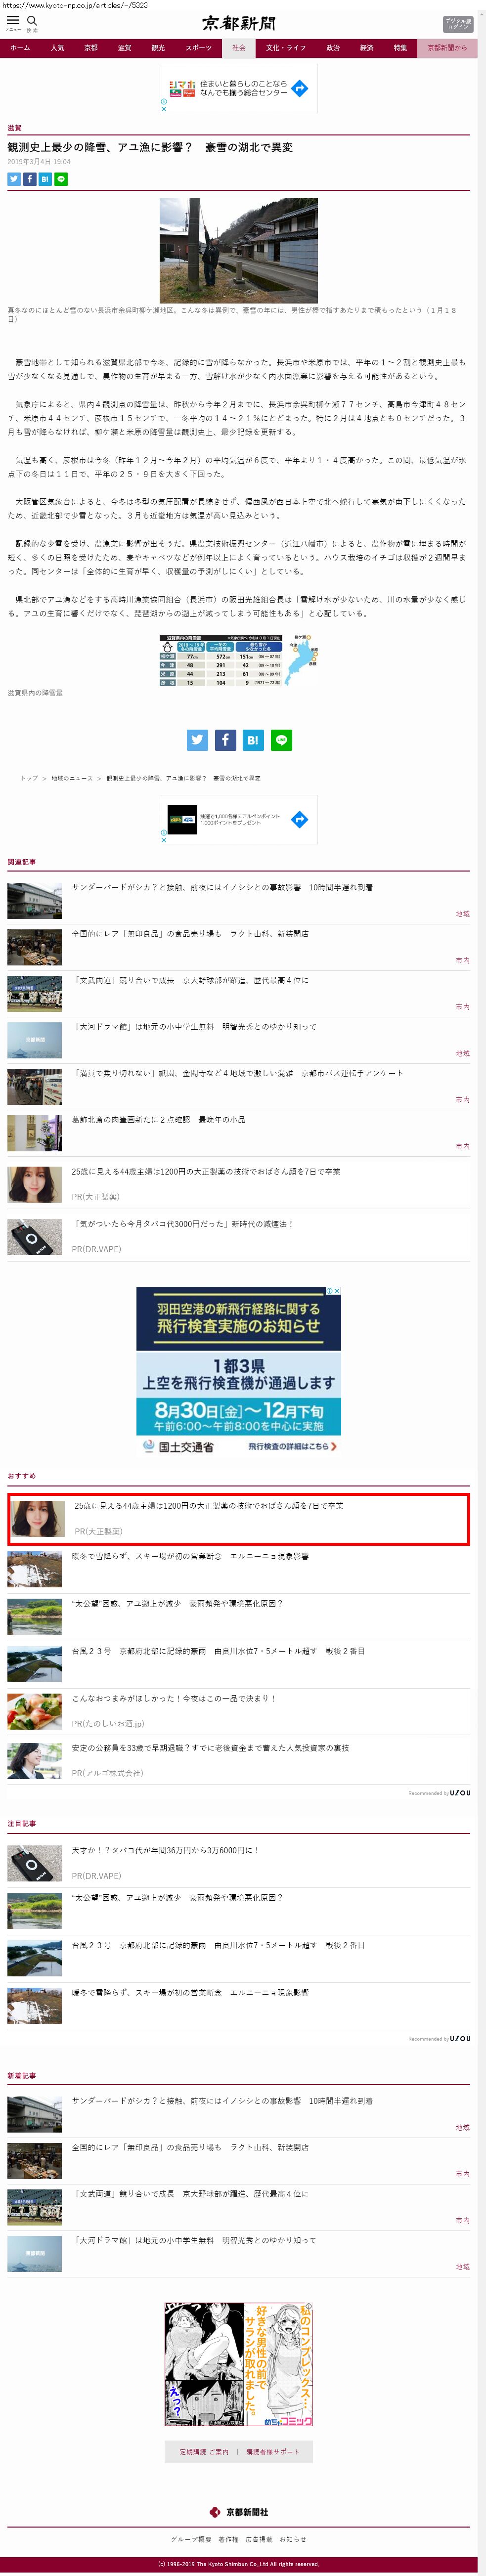Share via large Facebook button below article

[x=225, y=740]
